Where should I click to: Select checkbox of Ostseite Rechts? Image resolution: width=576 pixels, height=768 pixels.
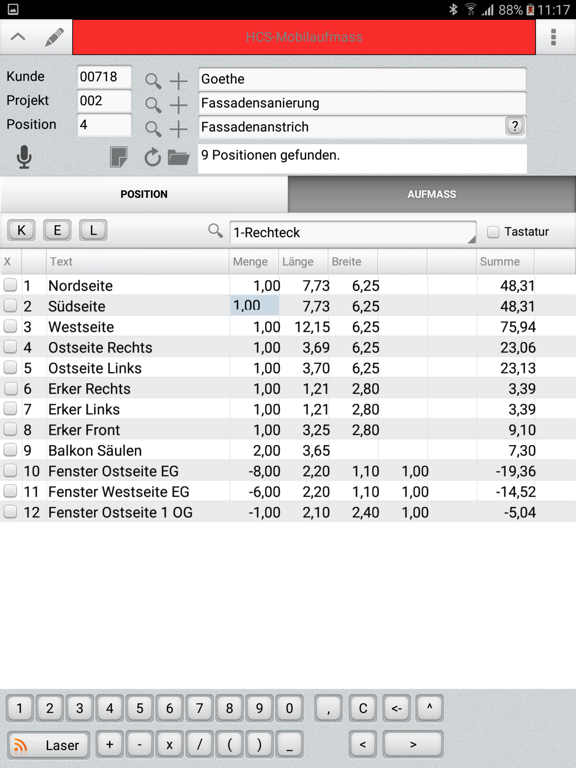tap(10, 346)
